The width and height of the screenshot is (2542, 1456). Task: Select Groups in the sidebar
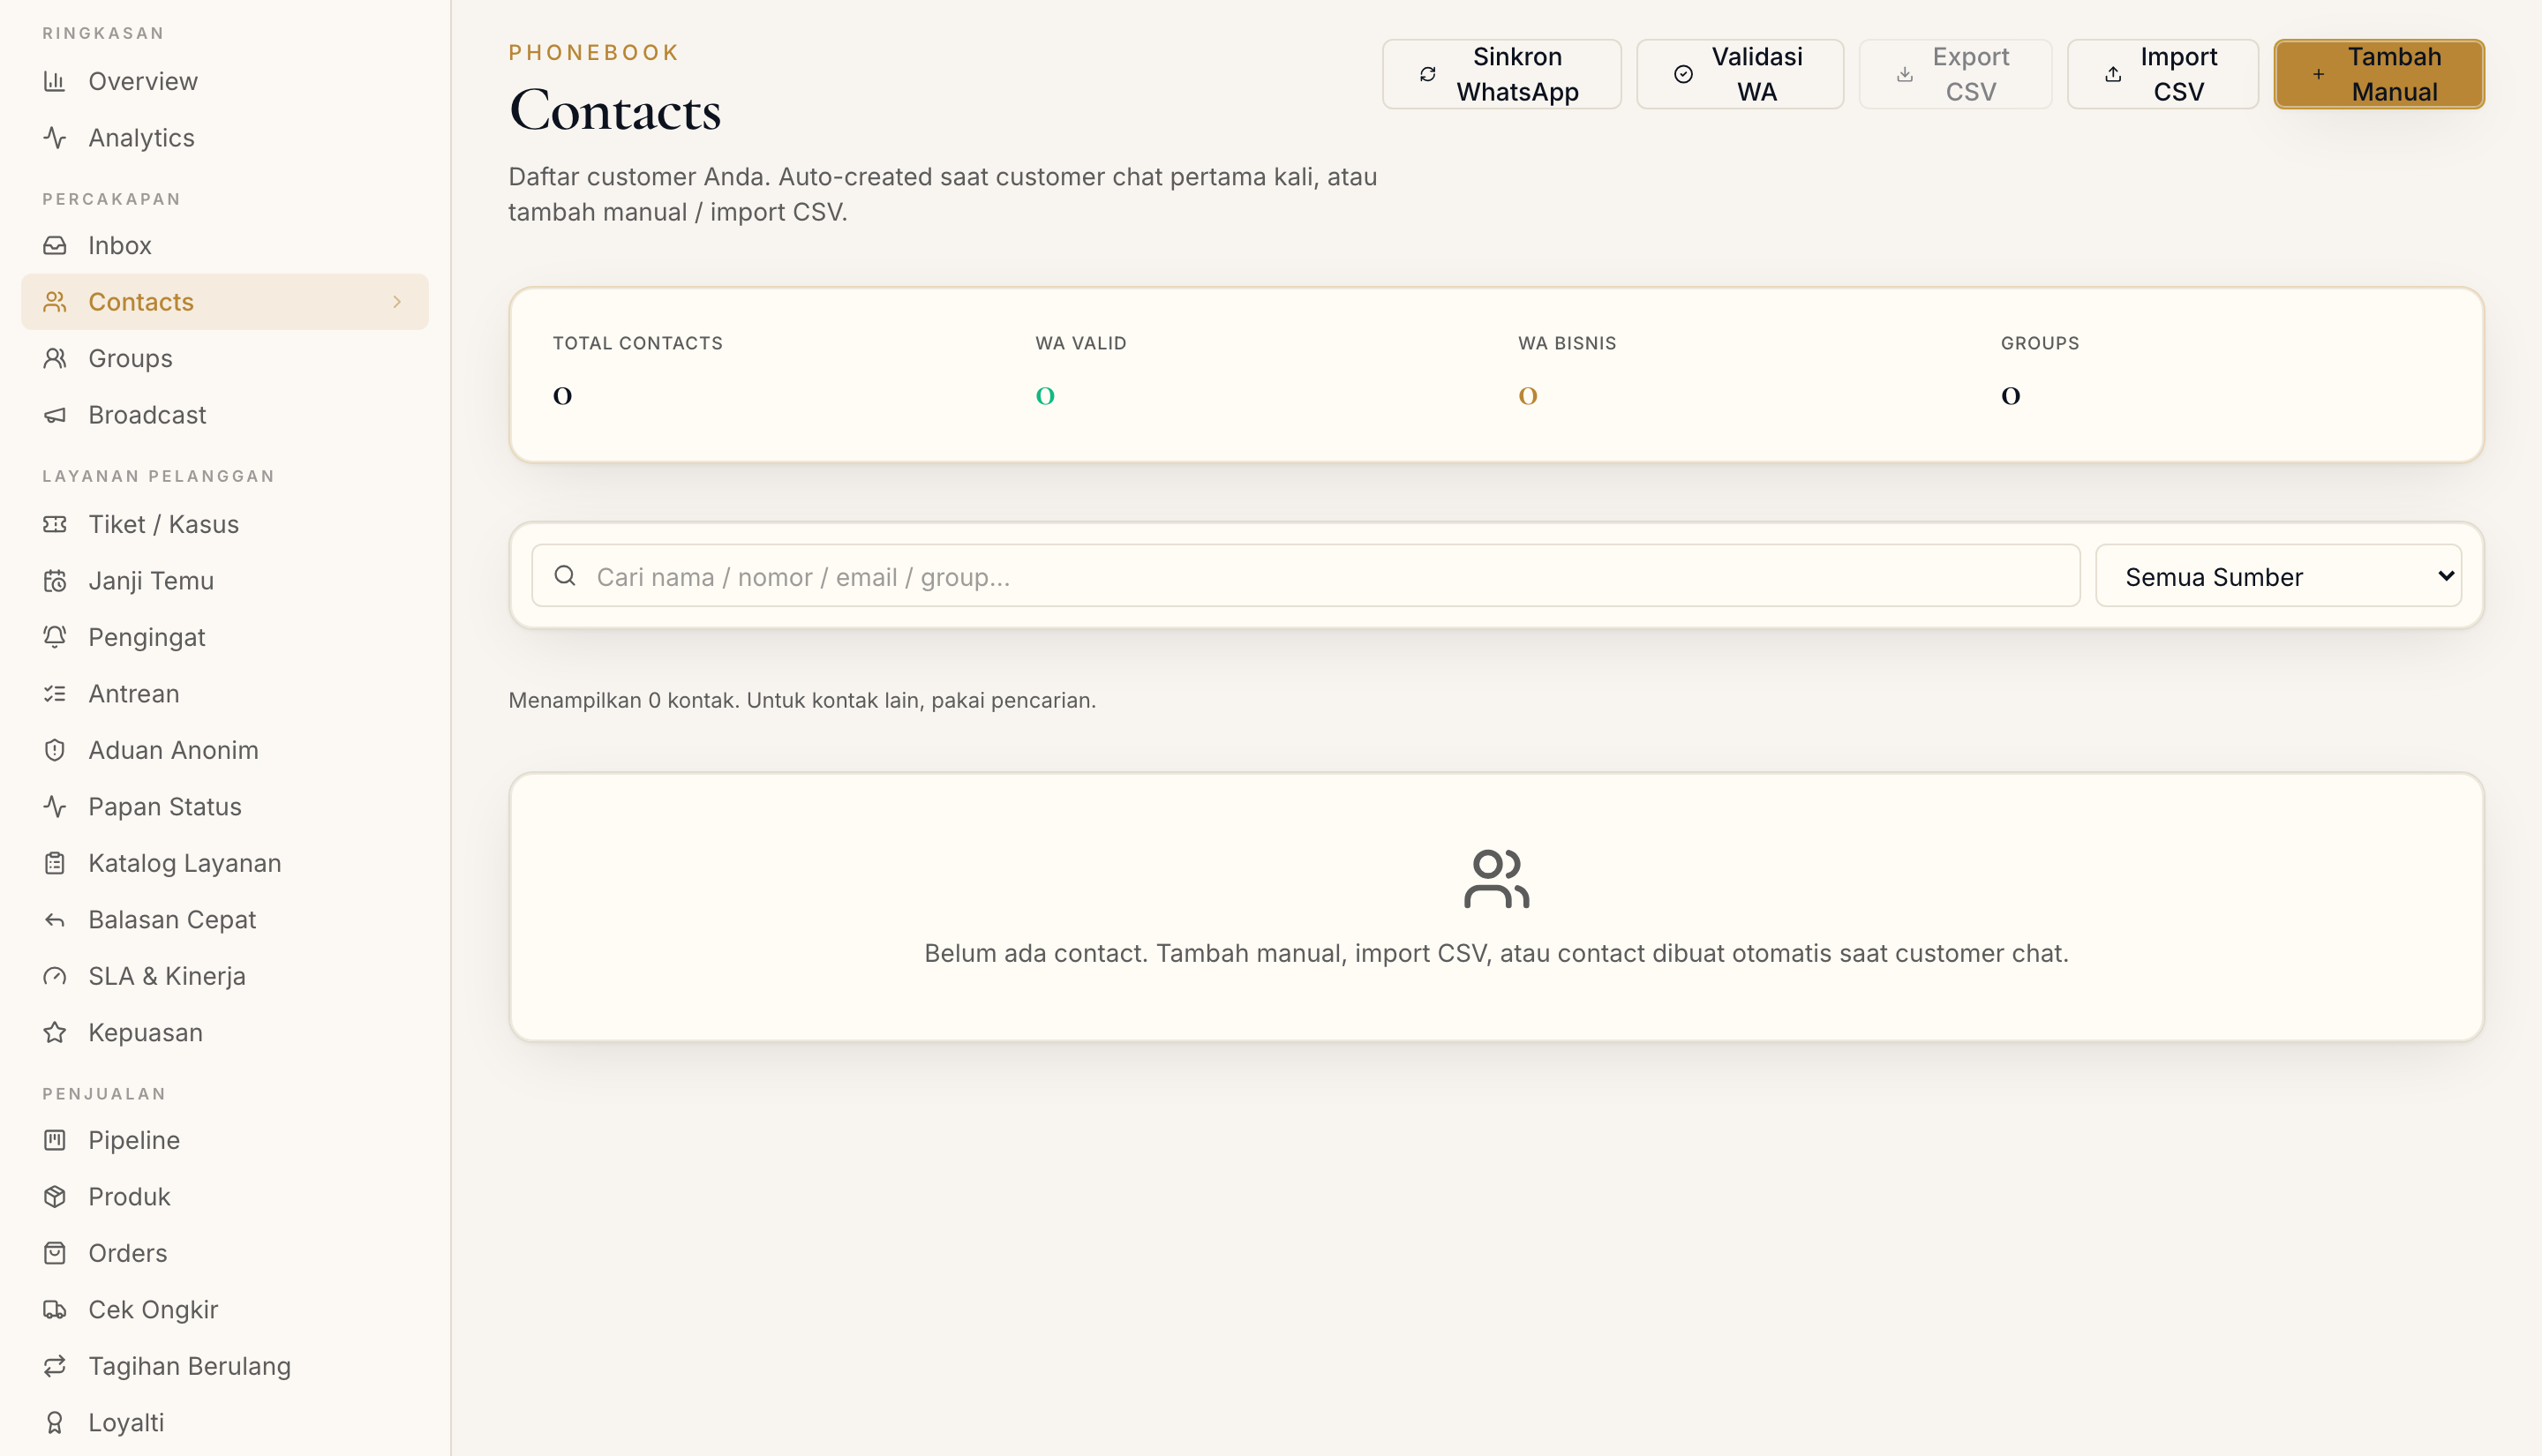click(x=225, y=358)
